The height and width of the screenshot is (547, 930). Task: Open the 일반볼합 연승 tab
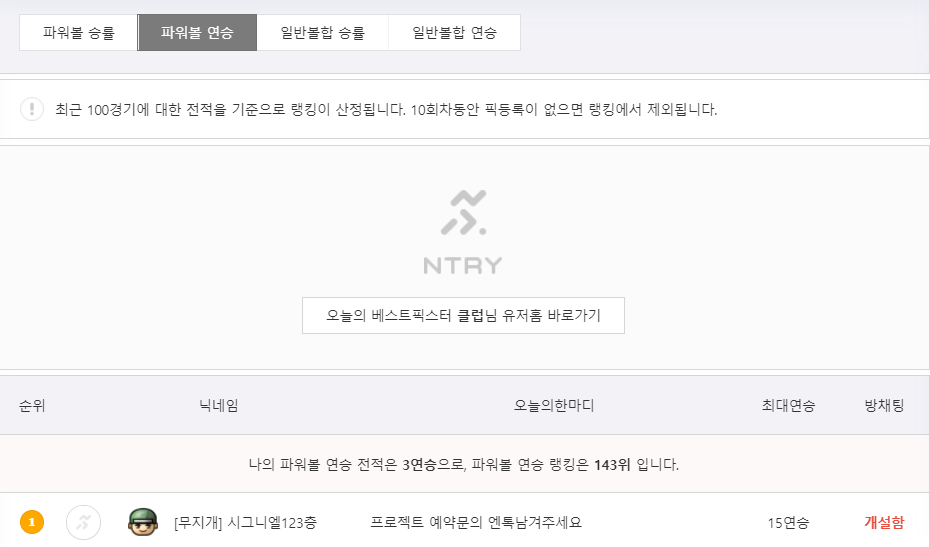(454, 33)
